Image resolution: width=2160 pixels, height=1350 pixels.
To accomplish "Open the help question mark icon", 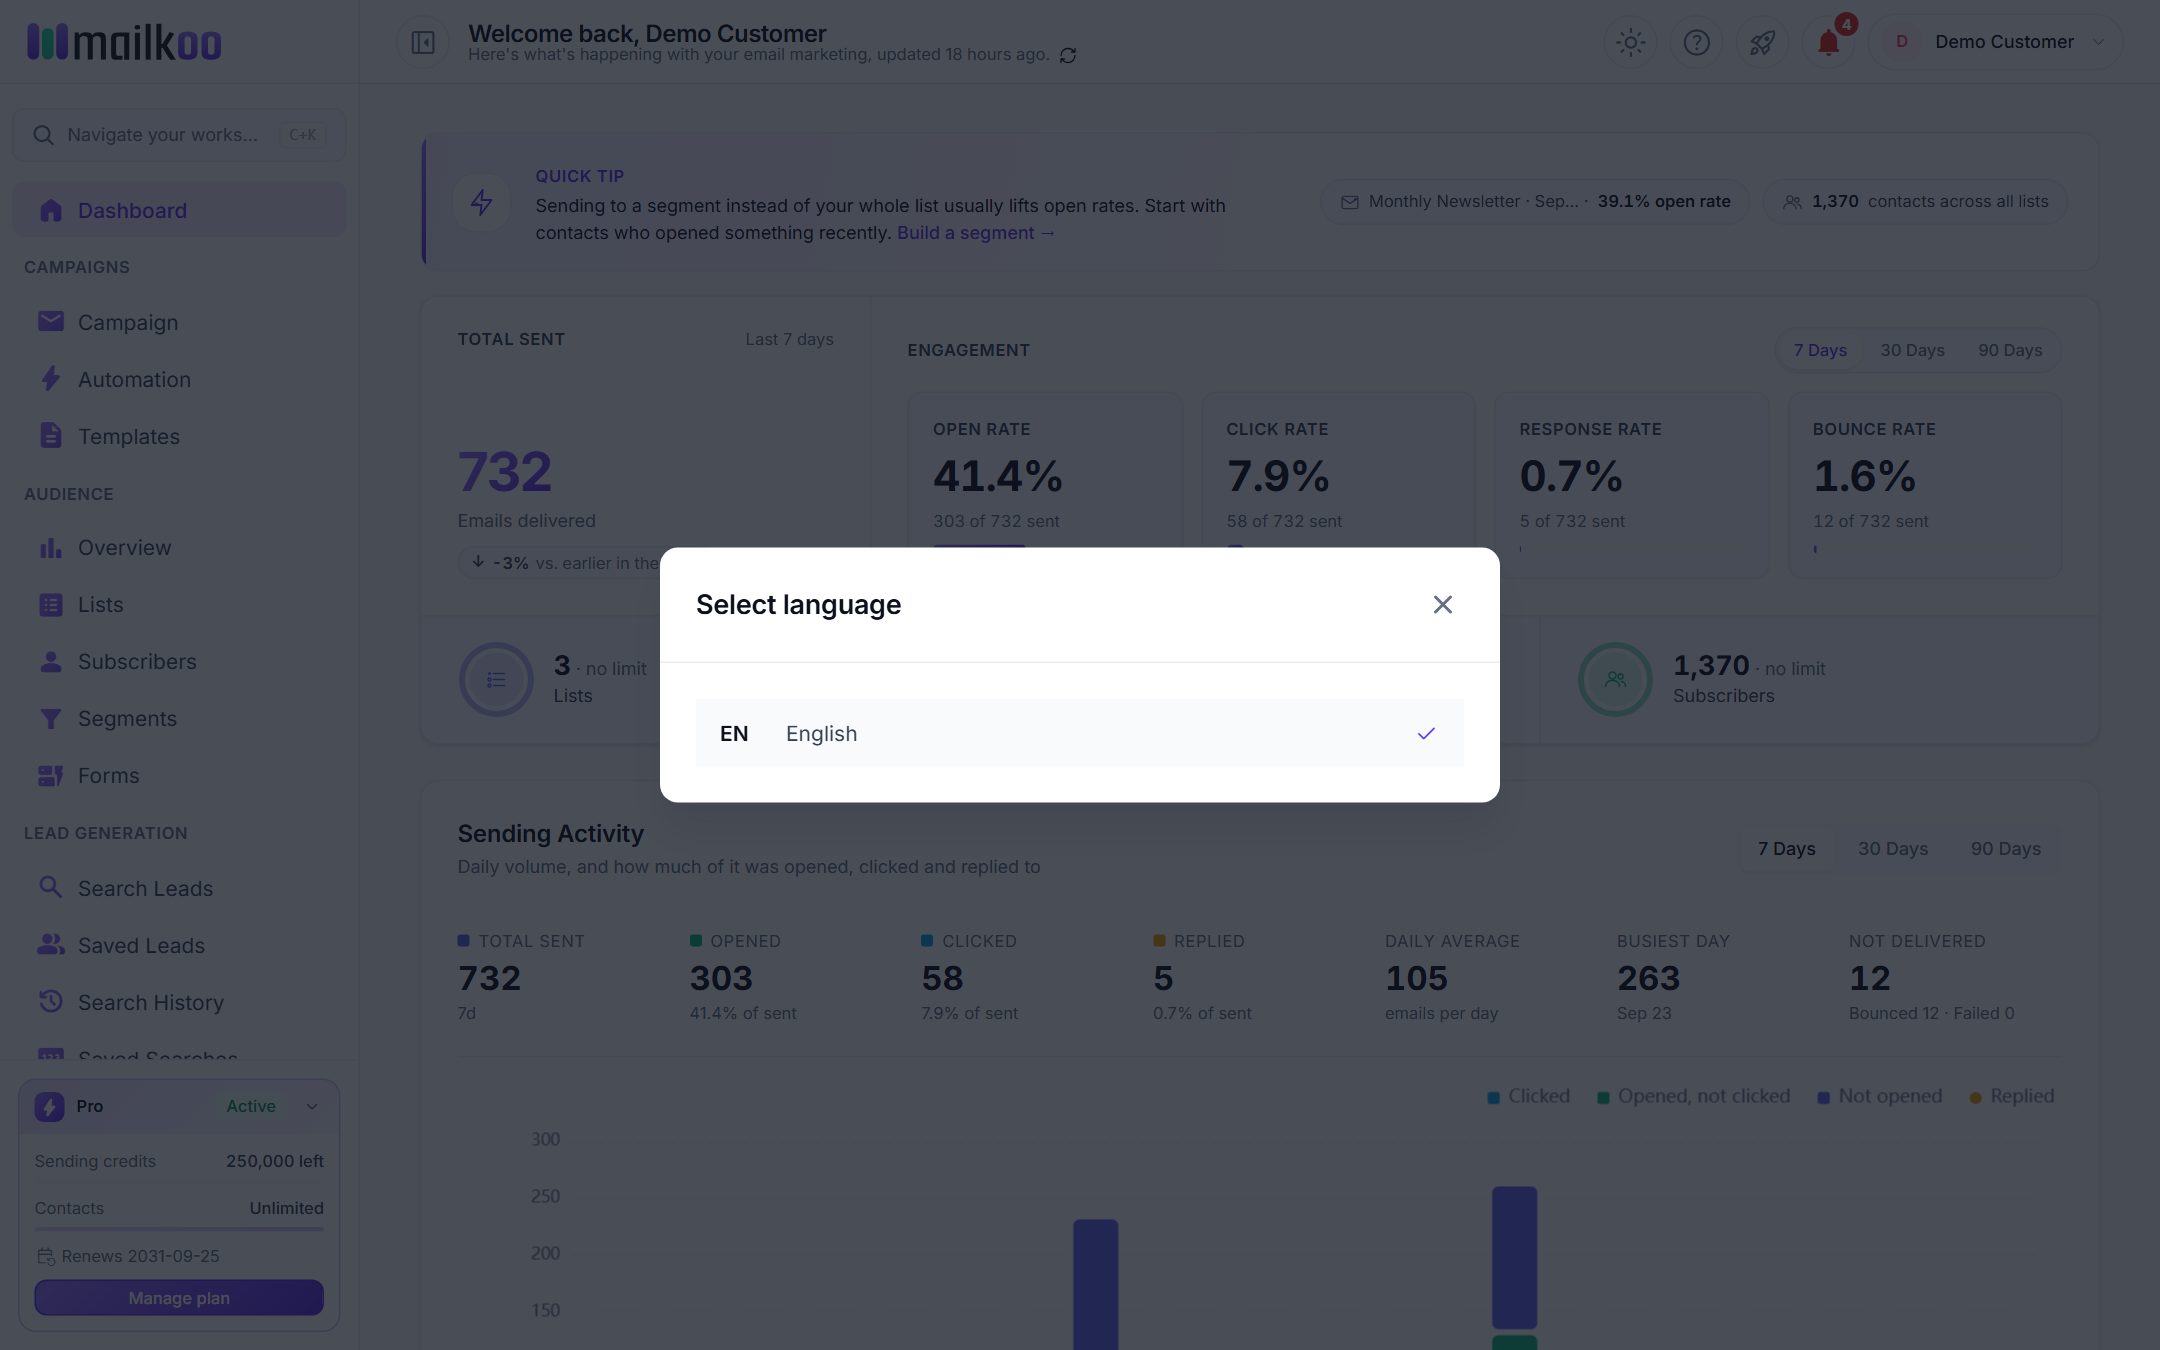I will (x=1696, y=42).
